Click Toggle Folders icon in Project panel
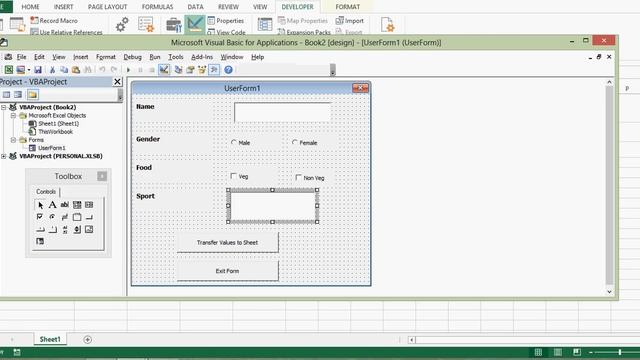The width and height of the screenshot is (640, 360). click(32, 95)
